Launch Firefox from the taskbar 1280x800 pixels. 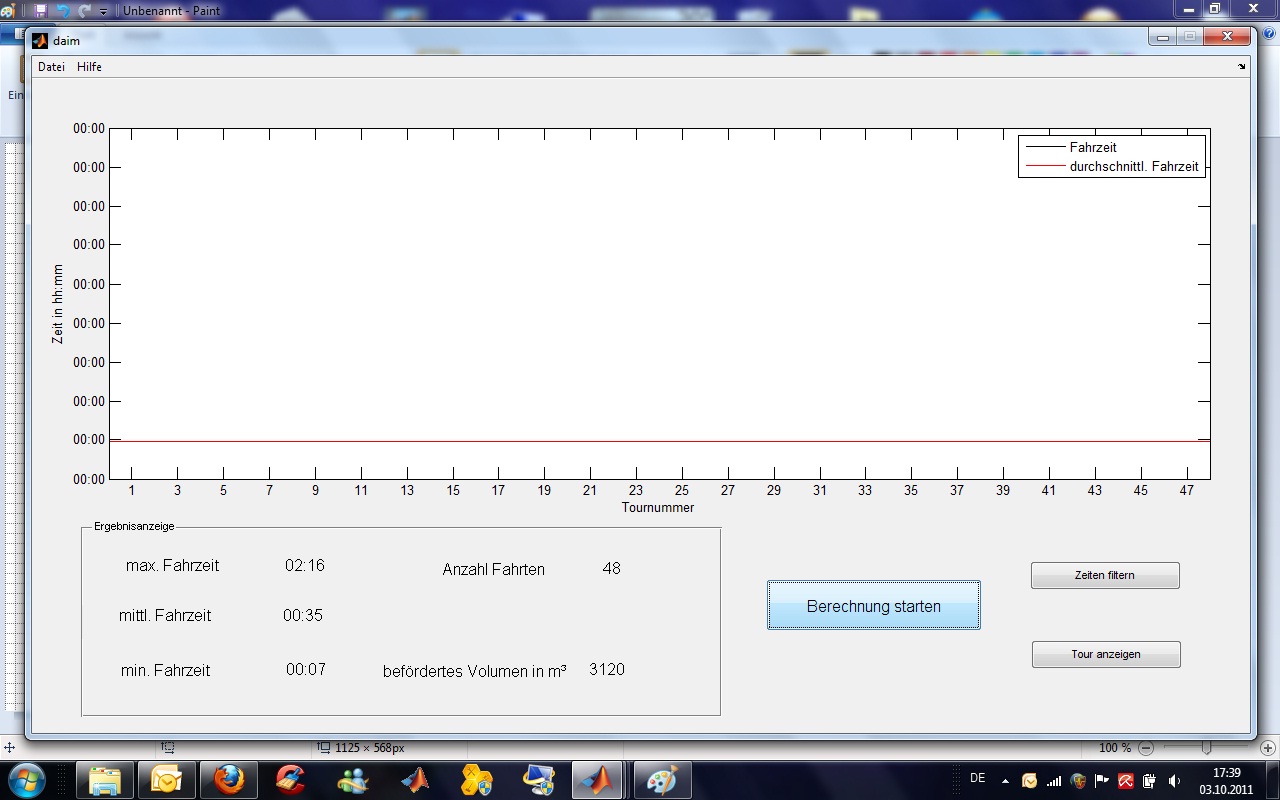[x=229, y=779]
